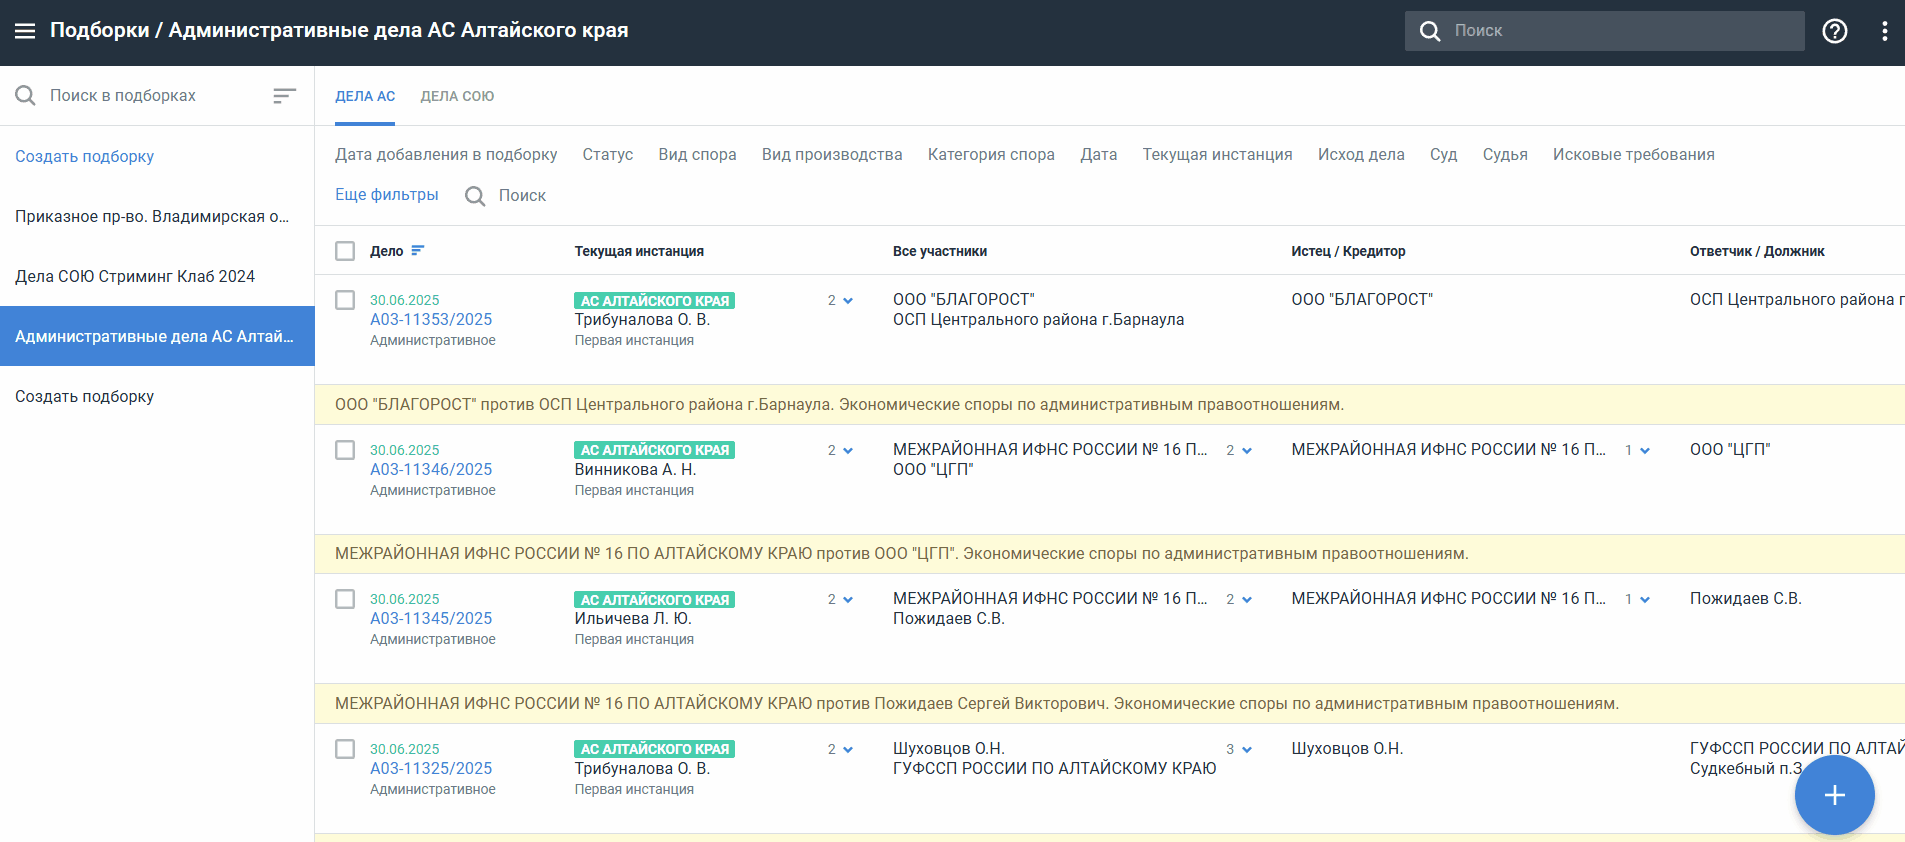This screenshot has width=1905, height=842.
Task: Open the Статус filter
Action: pos(608,154)
